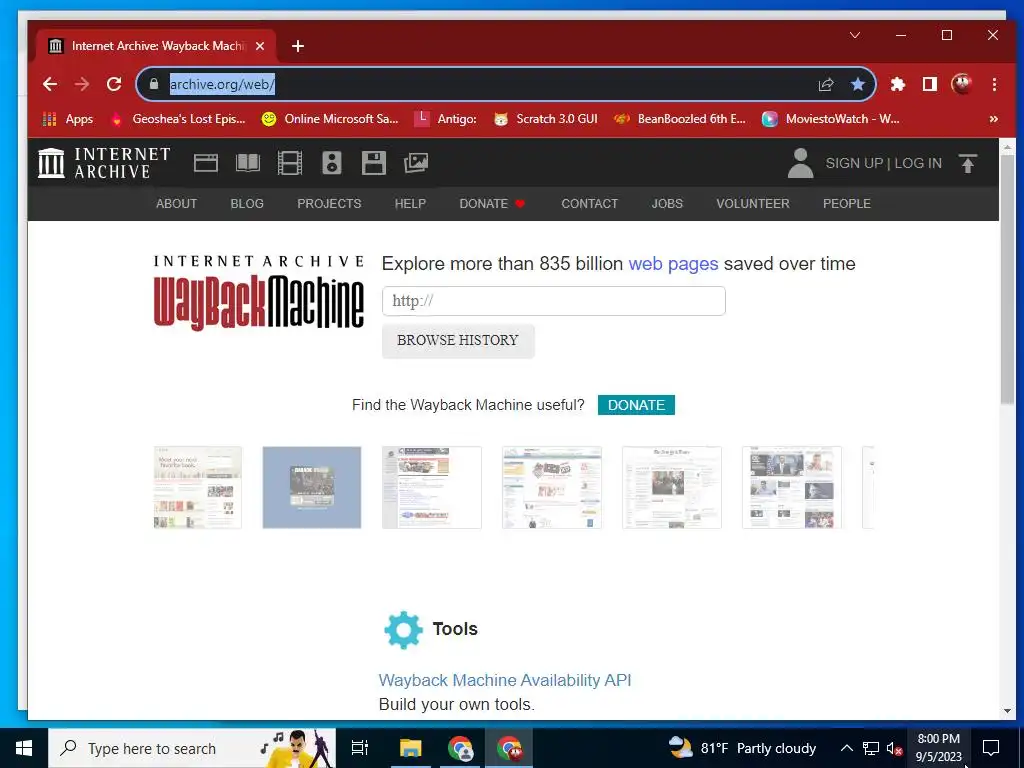This screenshot has width=1024, height=768.
Task: Click the muted volume tray icon
Action: [x=894, y=748]
